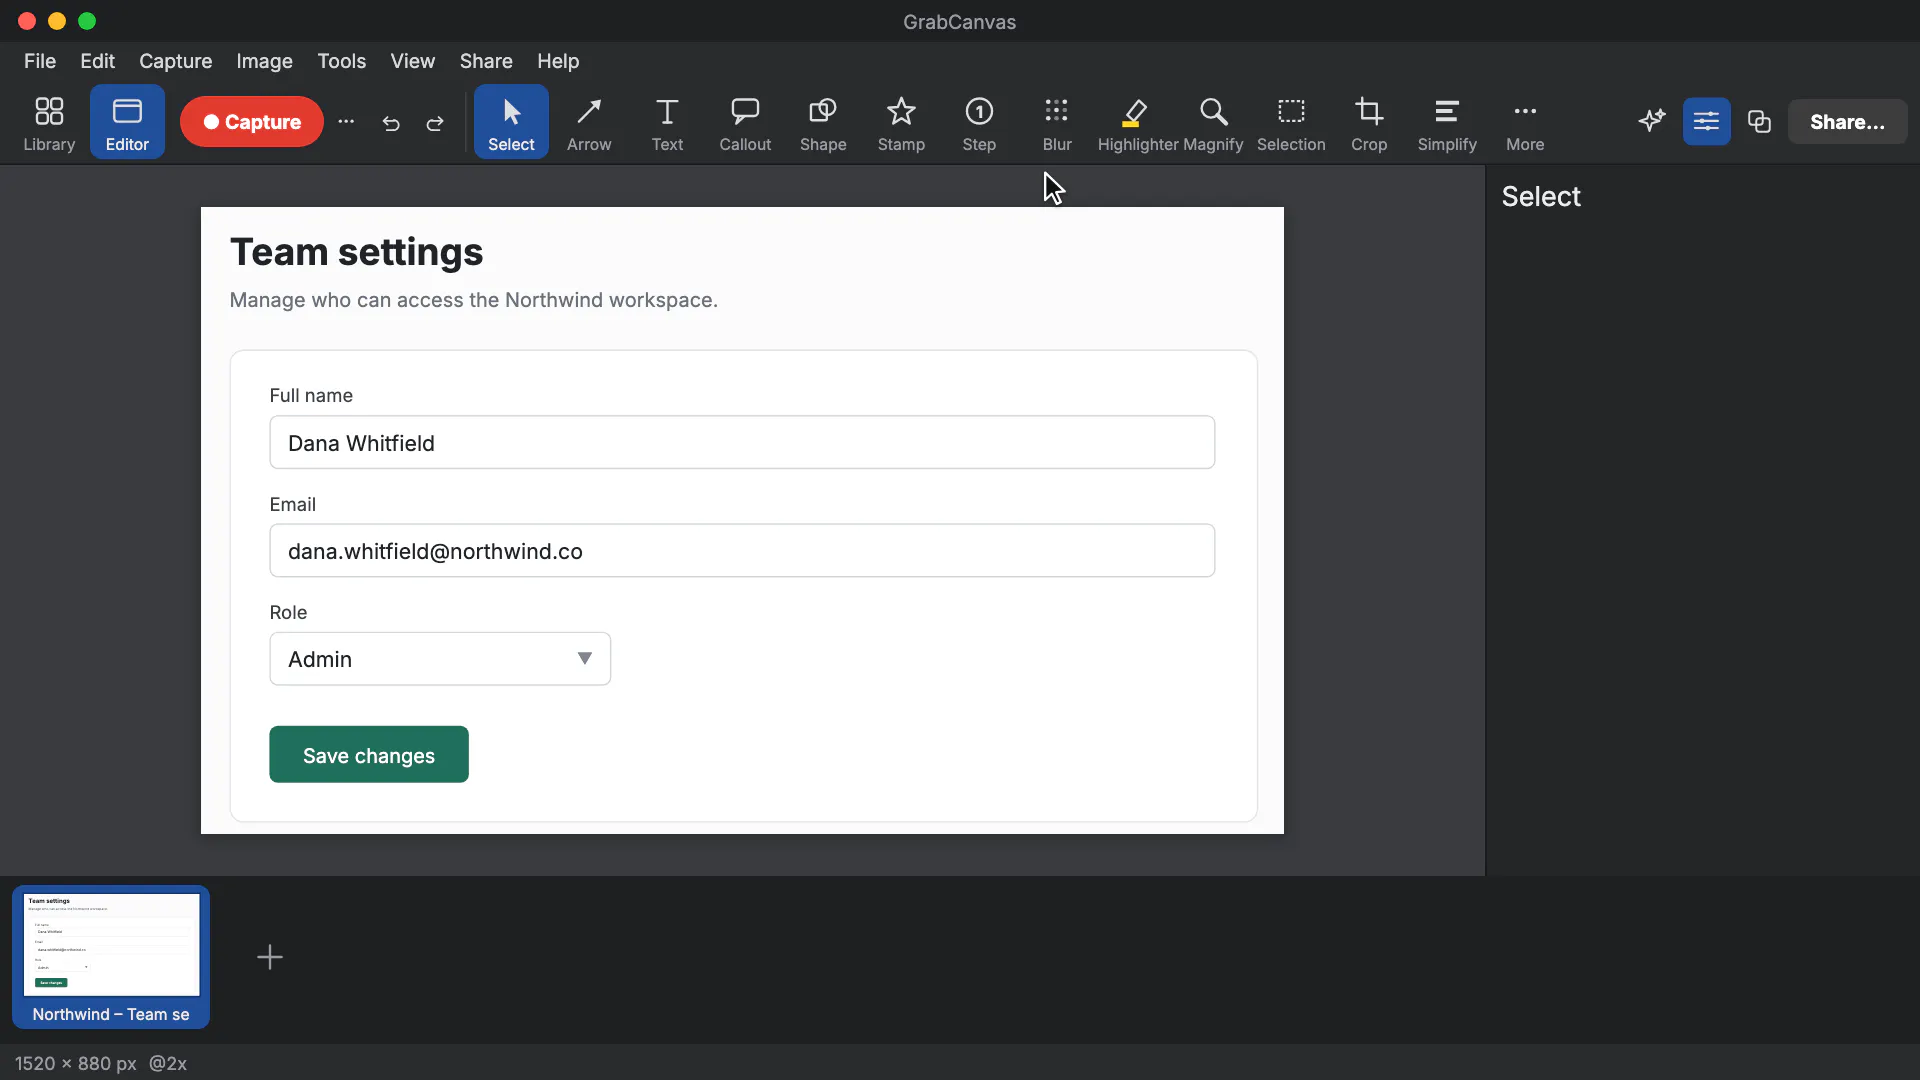1920x1080 pixels.
Task: Open capture options ellipsis next to Capture
Action: 346,121
